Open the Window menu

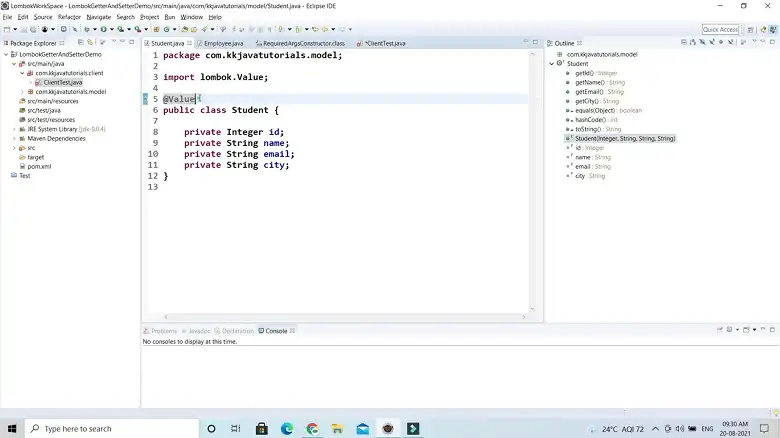point(192,17)
